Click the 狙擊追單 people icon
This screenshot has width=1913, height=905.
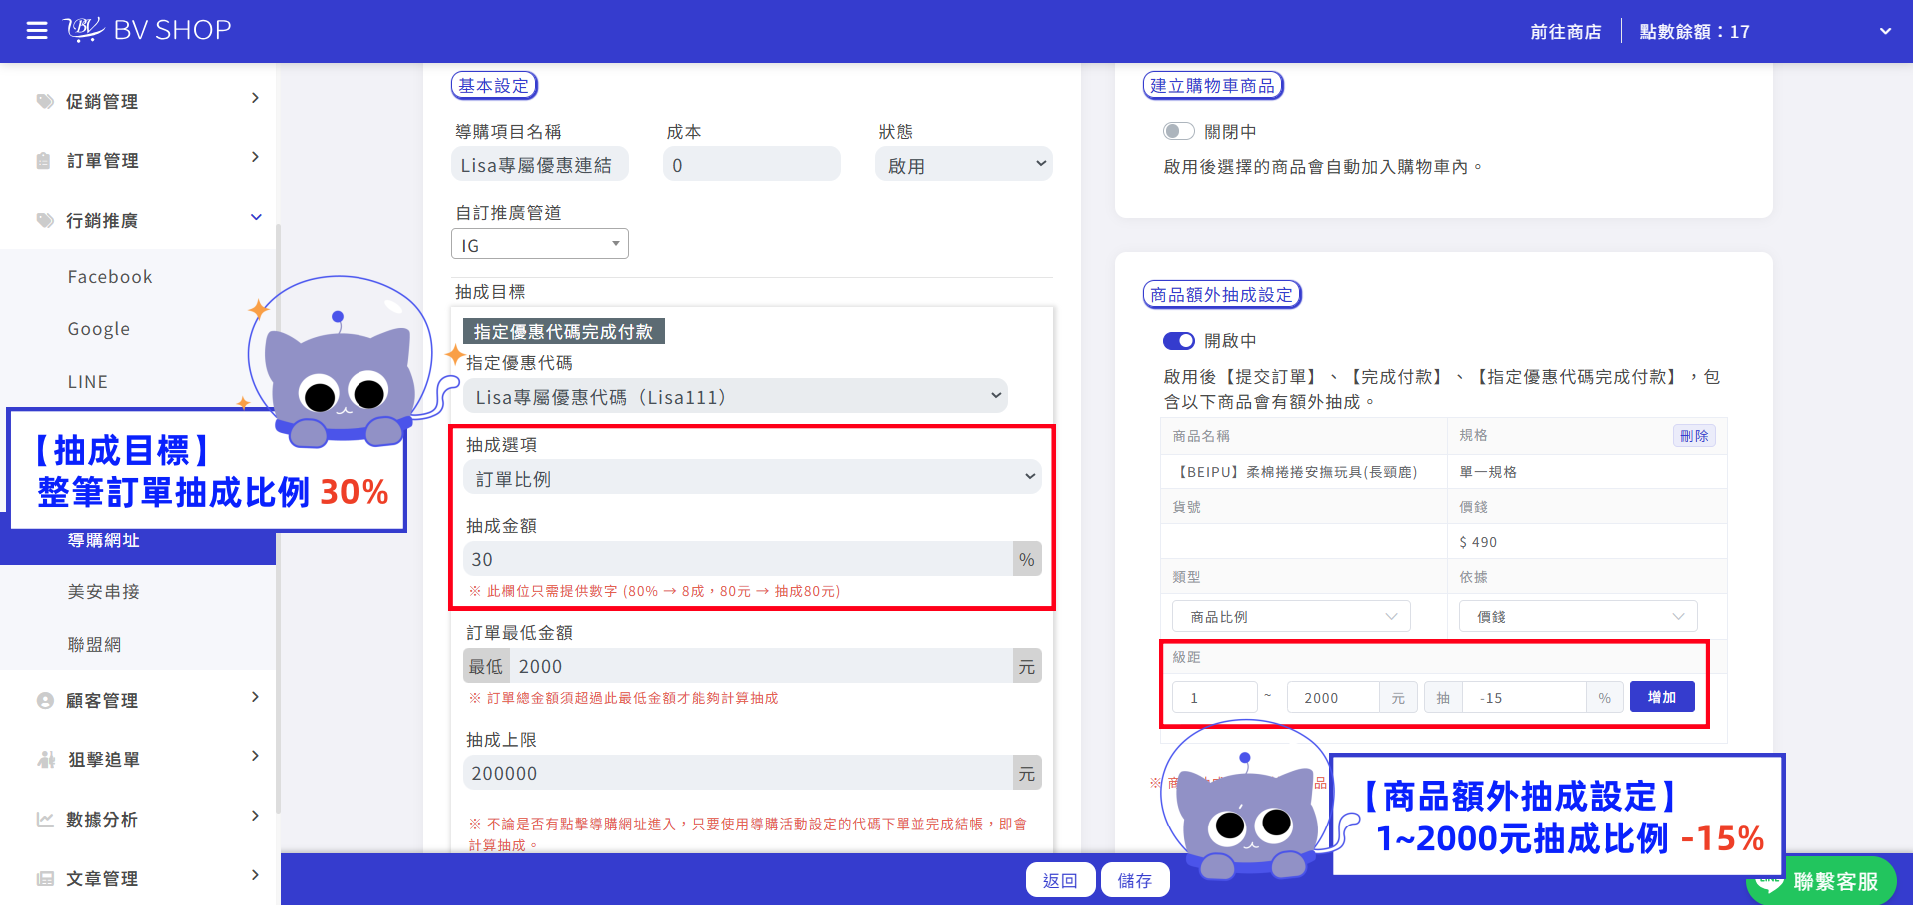coord(46,759)
